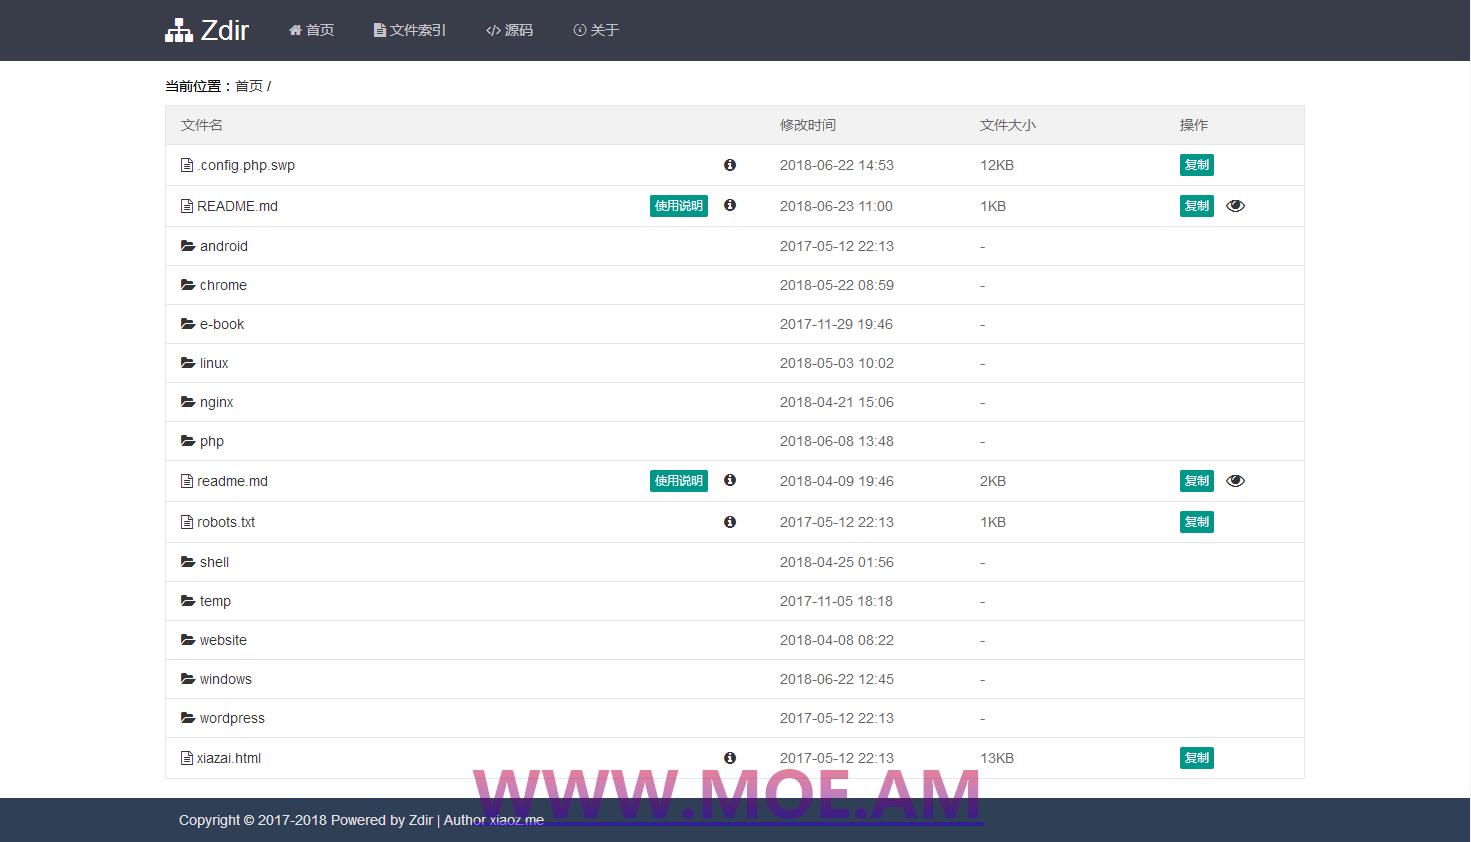Click the folder icon beside php
Image resolution: width=1471 pixels, height=842 pixels.
tap(188, 441)
